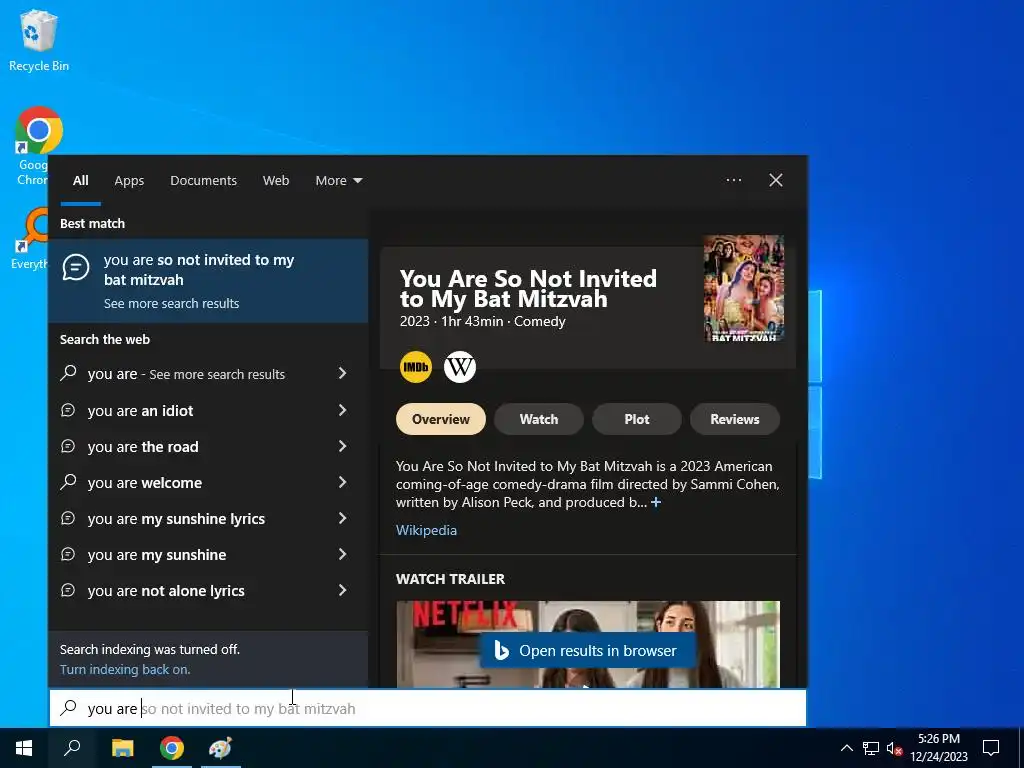Expand arrow for 'you are an idiot'
The image size is (1024, 768).
(342, 410)
